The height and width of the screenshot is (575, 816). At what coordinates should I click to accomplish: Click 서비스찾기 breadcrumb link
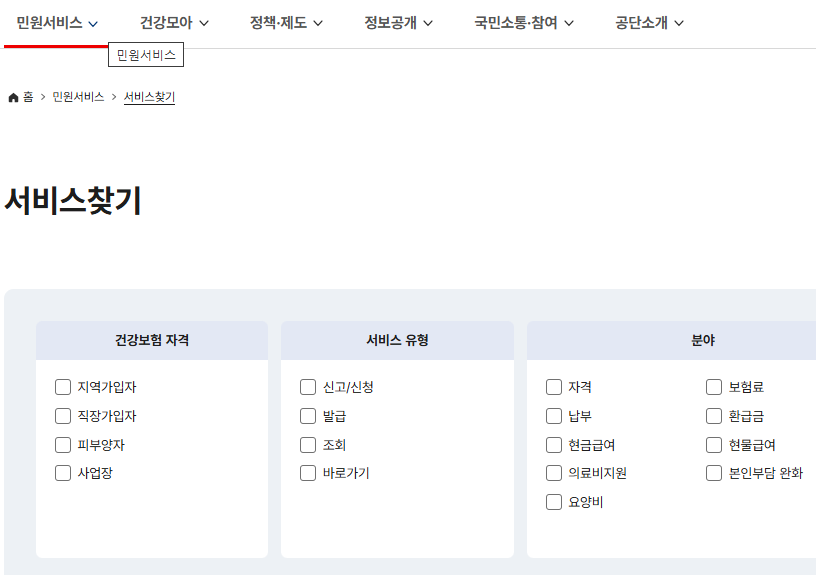149,97
